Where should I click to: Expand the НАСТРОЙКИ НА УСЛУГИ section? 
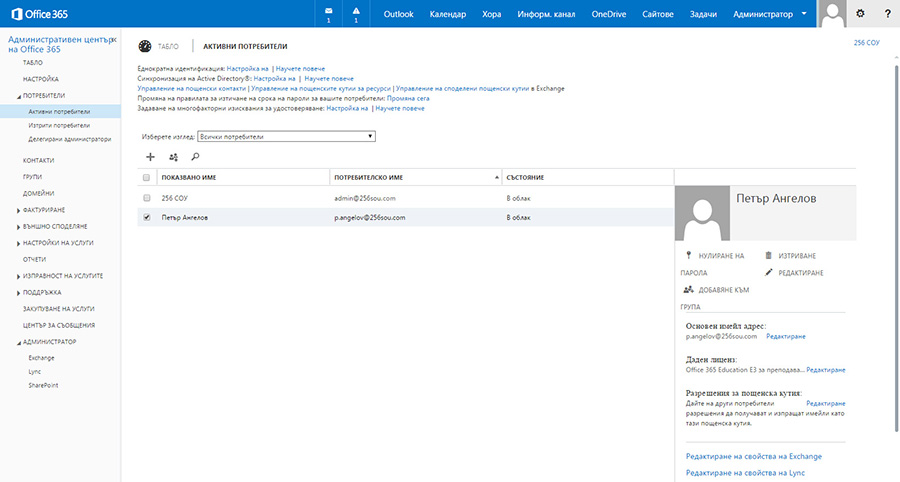(x=18, y=243)
